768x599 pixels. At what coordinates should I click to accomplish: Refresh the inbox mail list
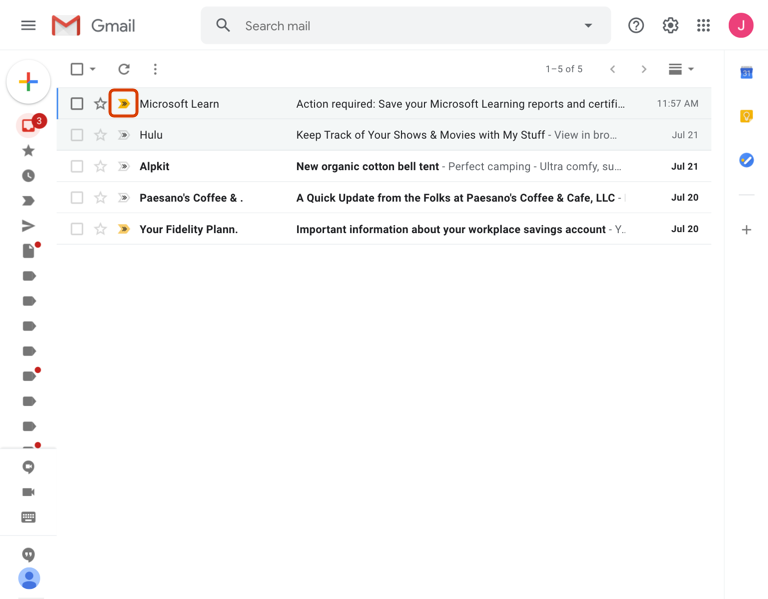tap(124, 69)
